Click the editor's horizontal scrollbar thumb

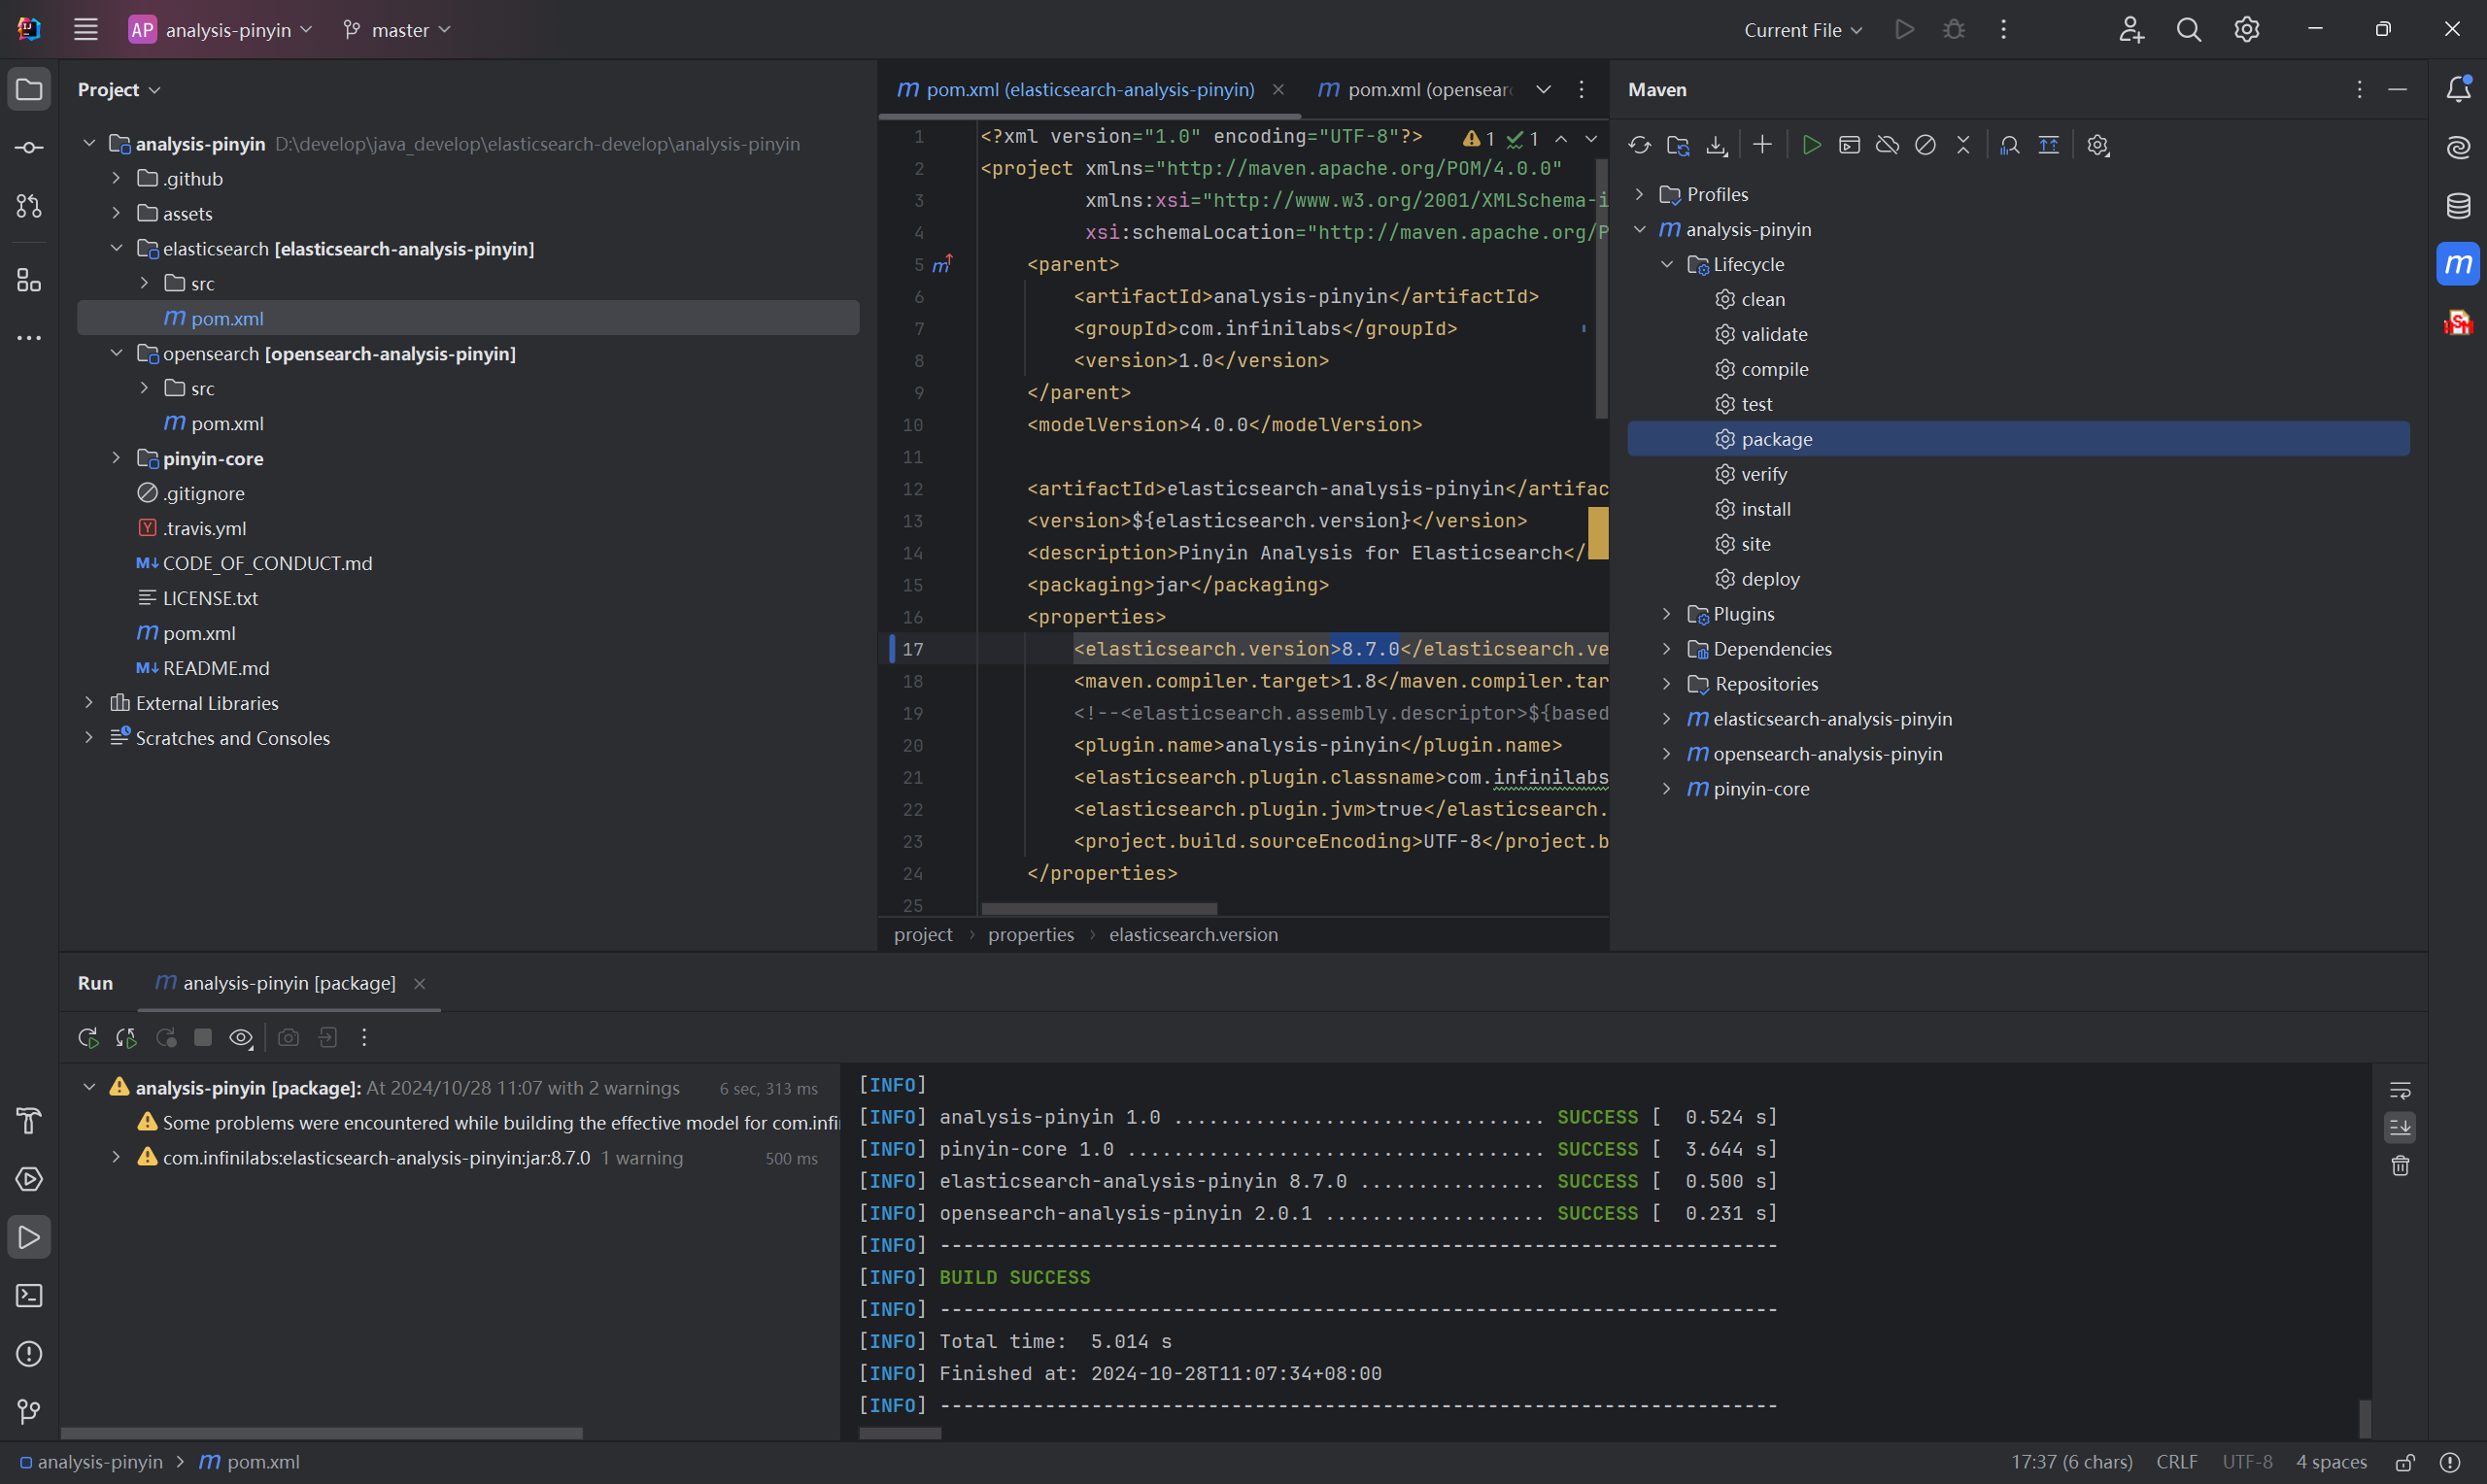[x=1098, y=908]
